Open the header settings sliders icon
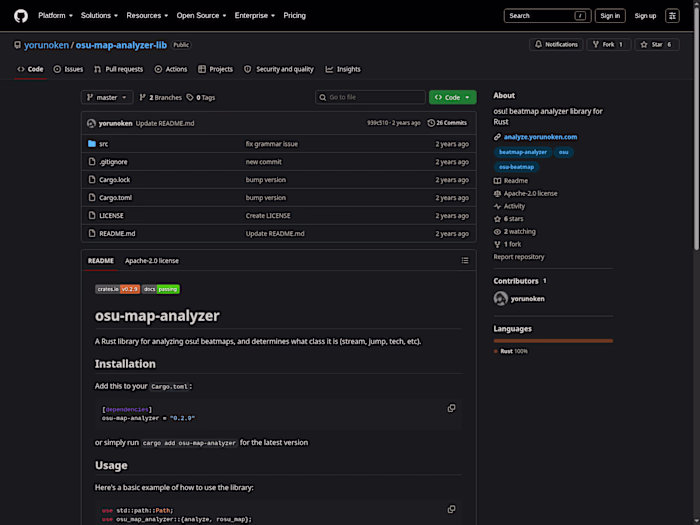 pyautogui.click(x=672, y=16)
